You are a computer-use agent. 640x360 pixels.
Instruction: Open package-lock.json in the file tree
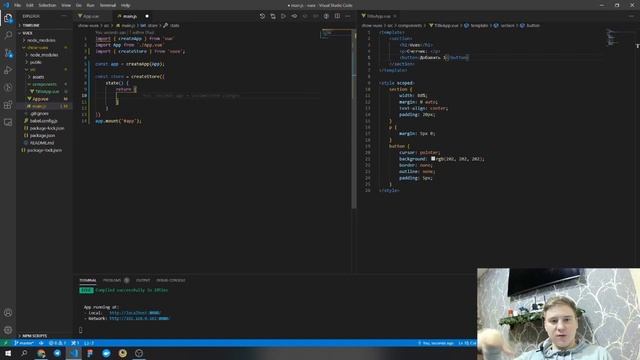click(44, 128)
